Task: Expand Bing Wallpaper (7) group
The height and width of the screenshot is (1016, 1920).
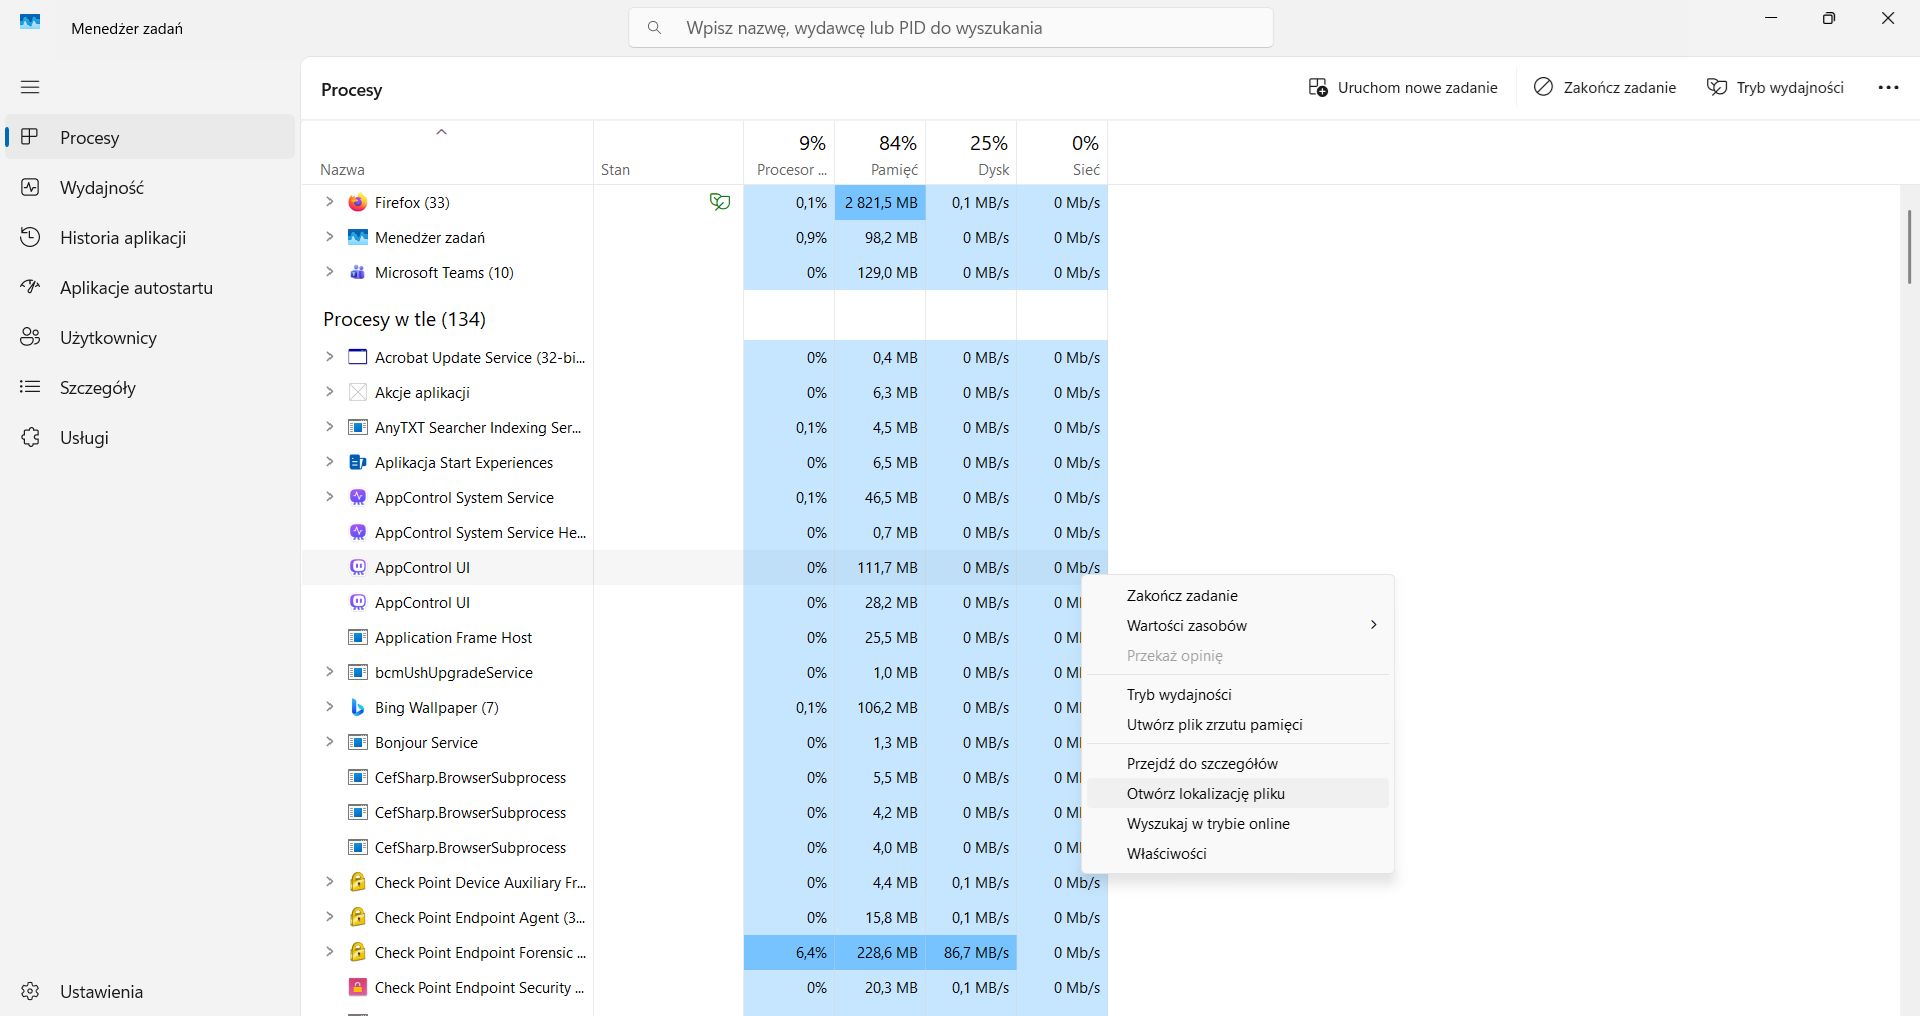Action: [329, 707]
